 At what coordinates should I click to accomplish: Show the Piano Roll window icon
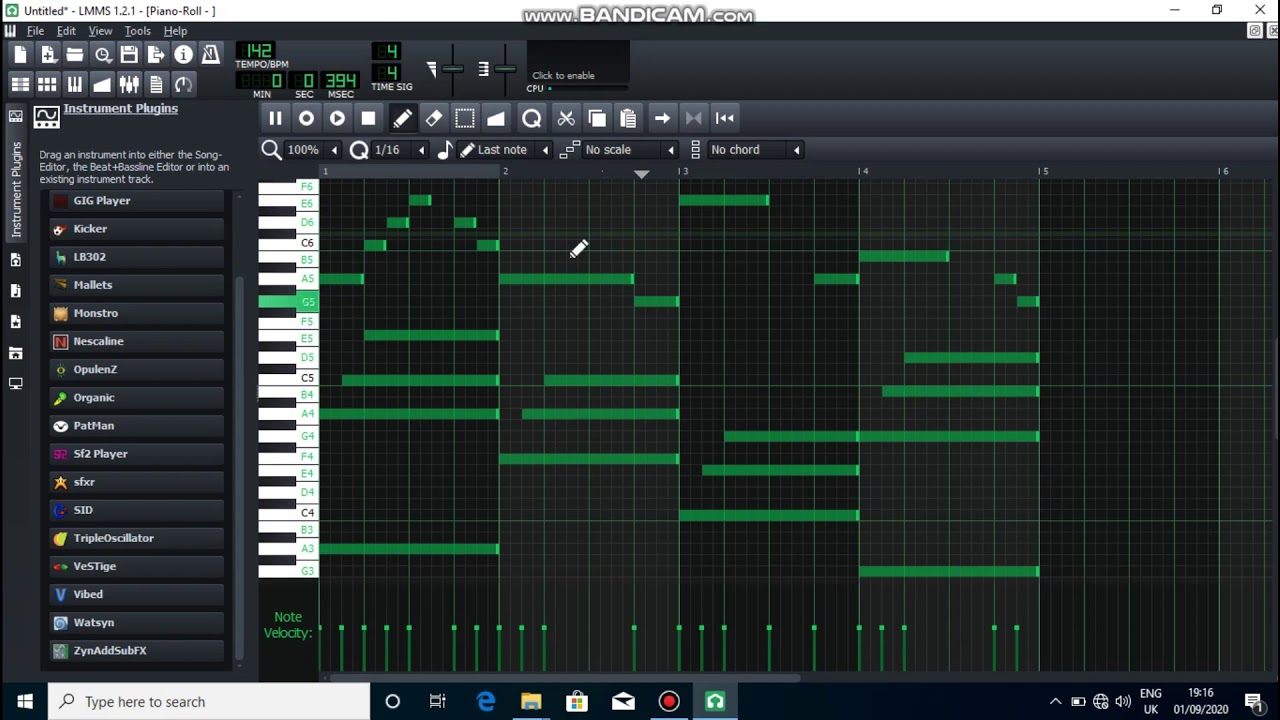coord(75,84)
